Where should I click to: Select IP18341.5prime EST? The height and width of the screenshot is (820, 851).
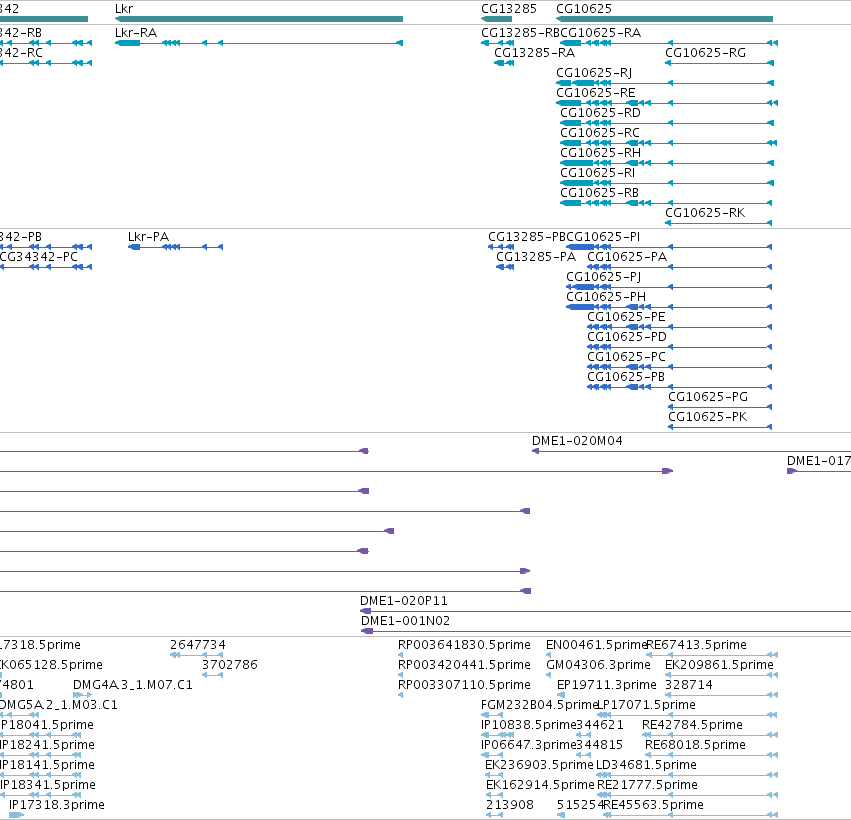41,795
